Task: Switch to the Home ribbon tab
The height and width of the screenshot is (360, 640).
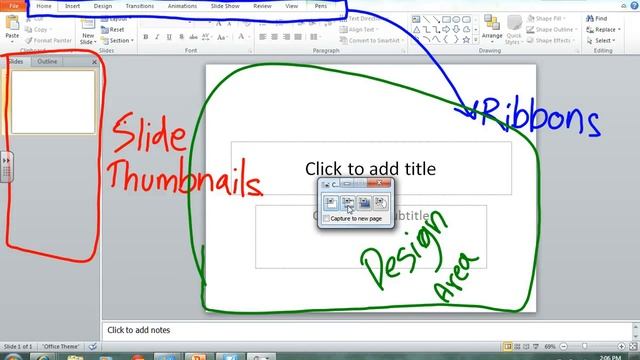Action: (x=44, y=6)
